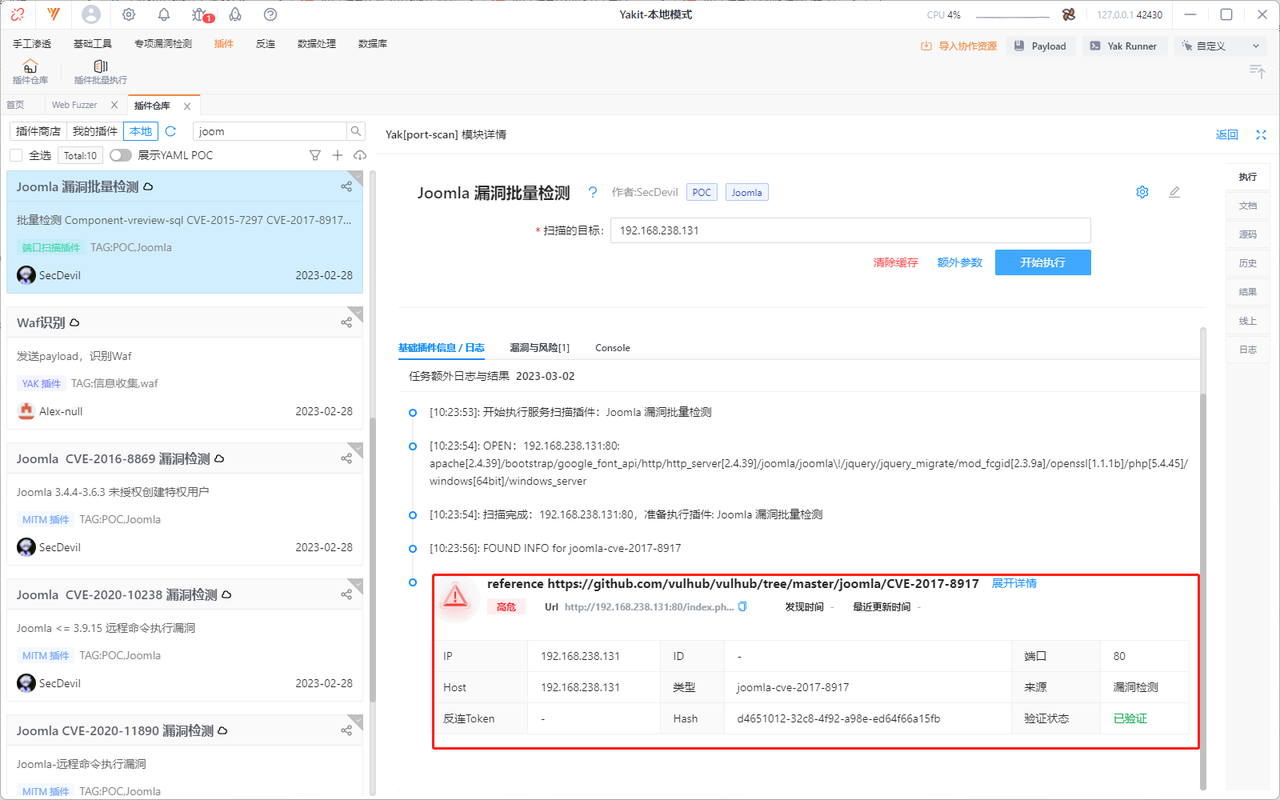The width and height of the screenshot is (1280, 800).
Task: Click 额外参数 link
Action: [960, 263]
